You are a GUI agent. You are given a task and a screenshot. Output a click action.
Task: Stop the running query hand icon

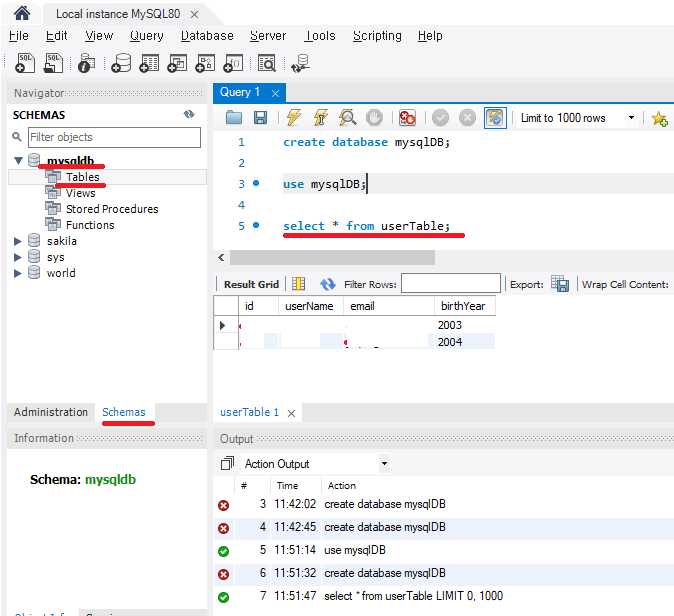tap(374, 117)
